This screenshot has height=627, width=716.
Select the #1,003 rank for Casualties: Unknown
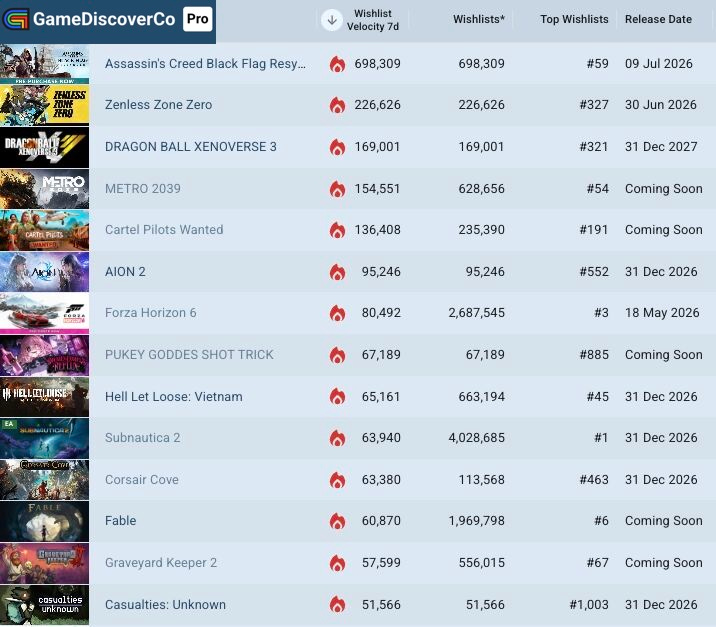tap(589, 605)
